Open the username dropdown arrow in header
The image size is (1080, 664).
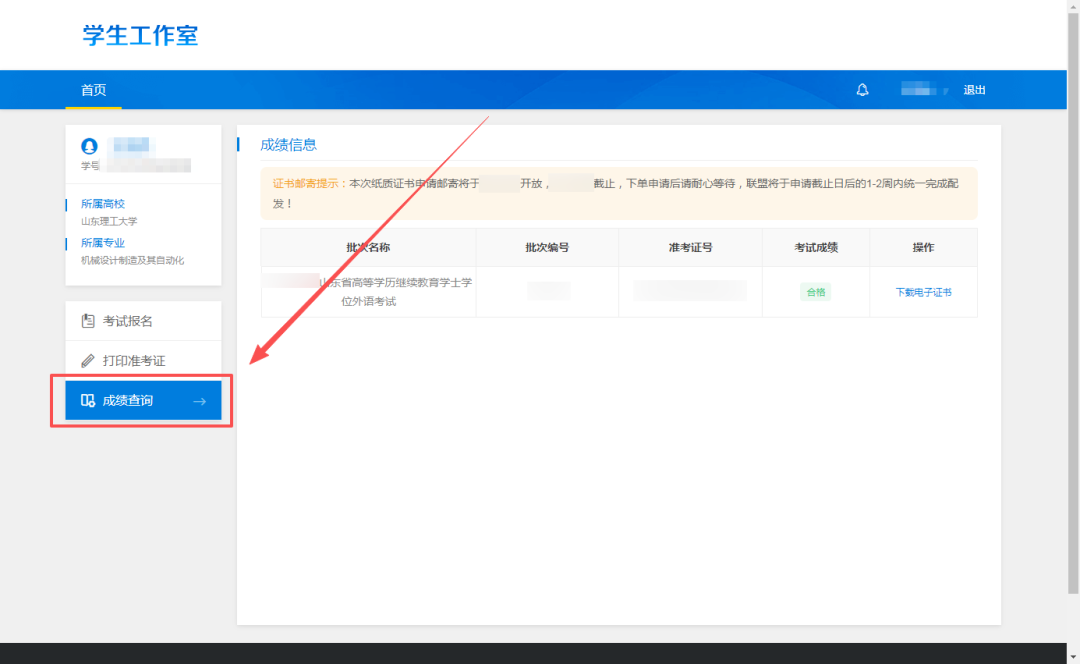(x=946, y=90)
